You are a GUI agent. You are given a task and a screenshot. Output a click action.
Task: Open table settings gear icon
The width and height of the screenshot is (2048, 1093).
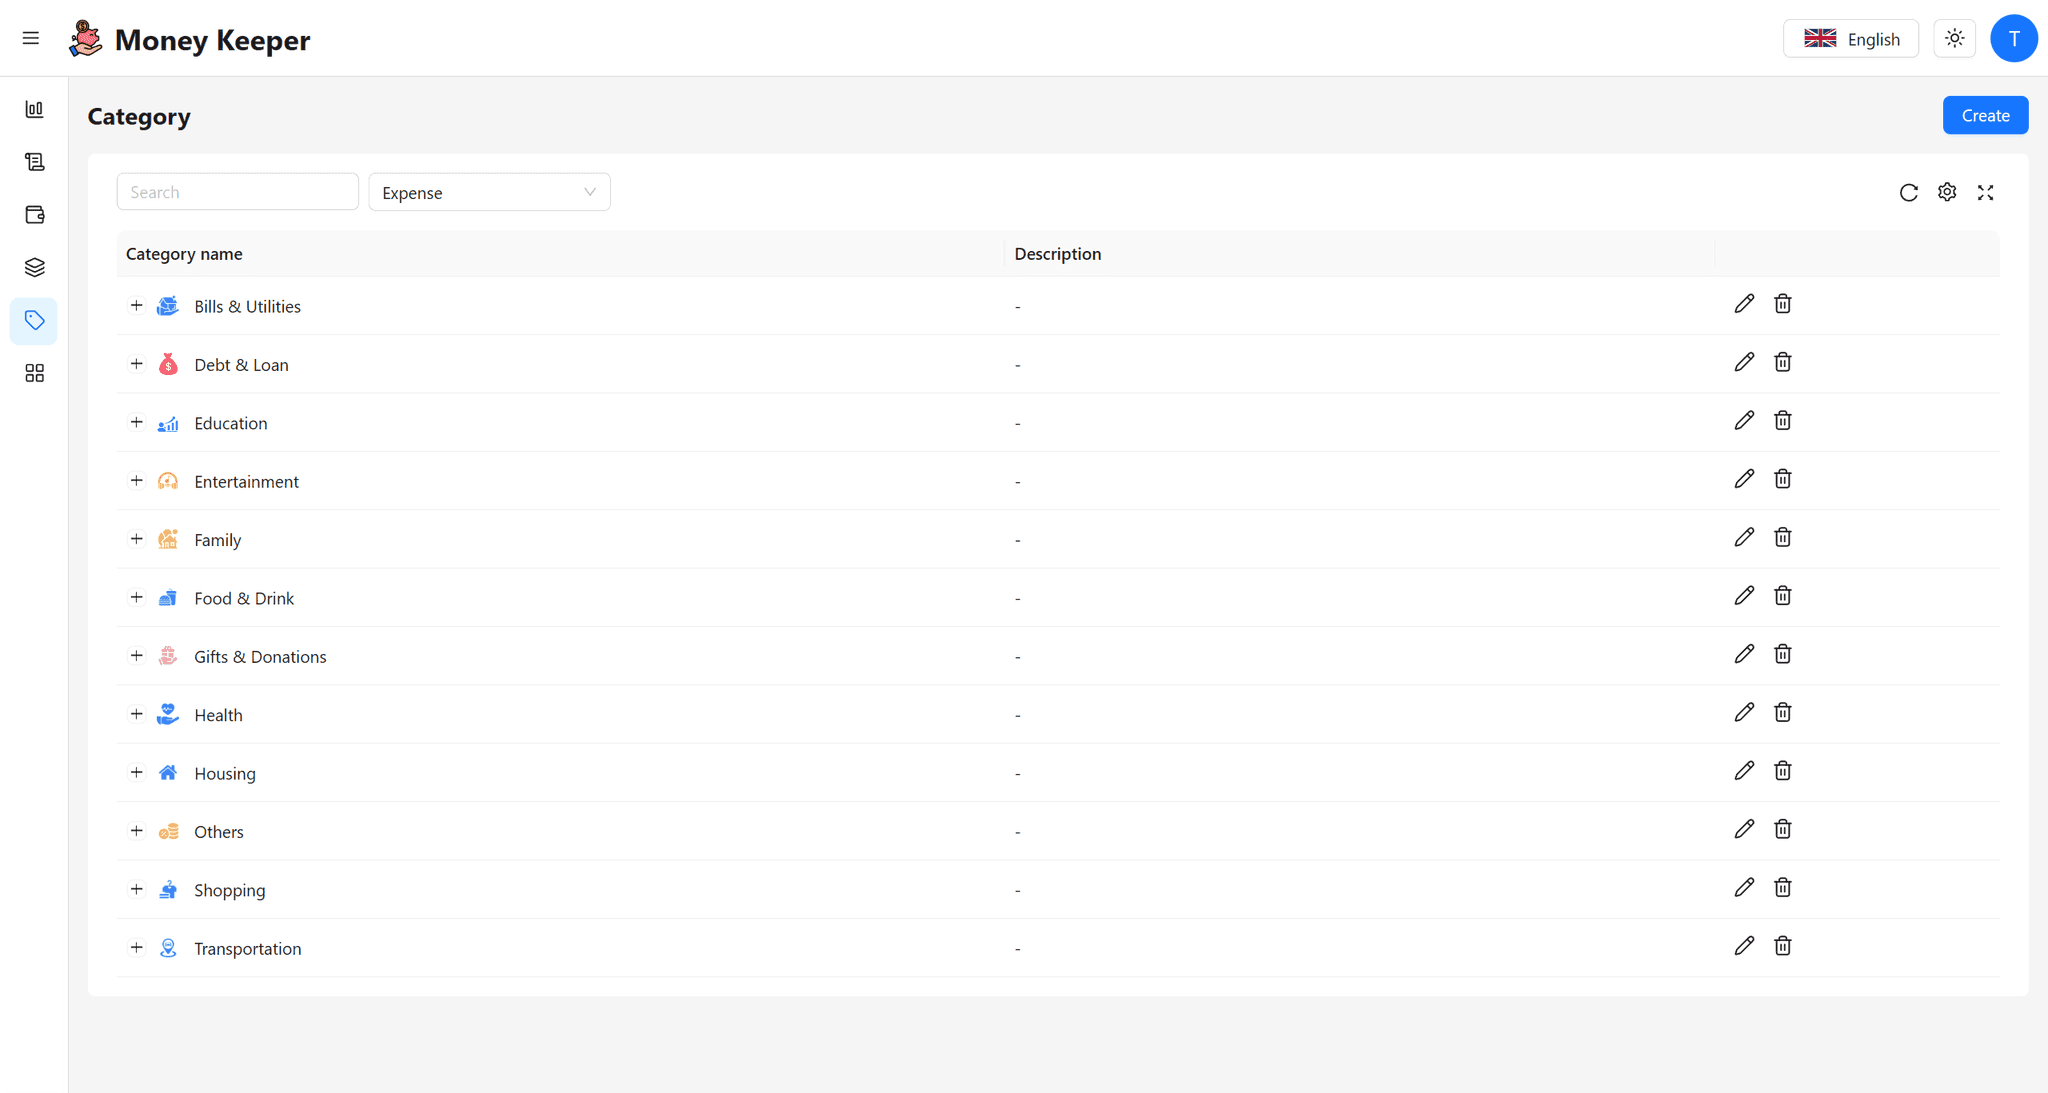coord(1946,192)
